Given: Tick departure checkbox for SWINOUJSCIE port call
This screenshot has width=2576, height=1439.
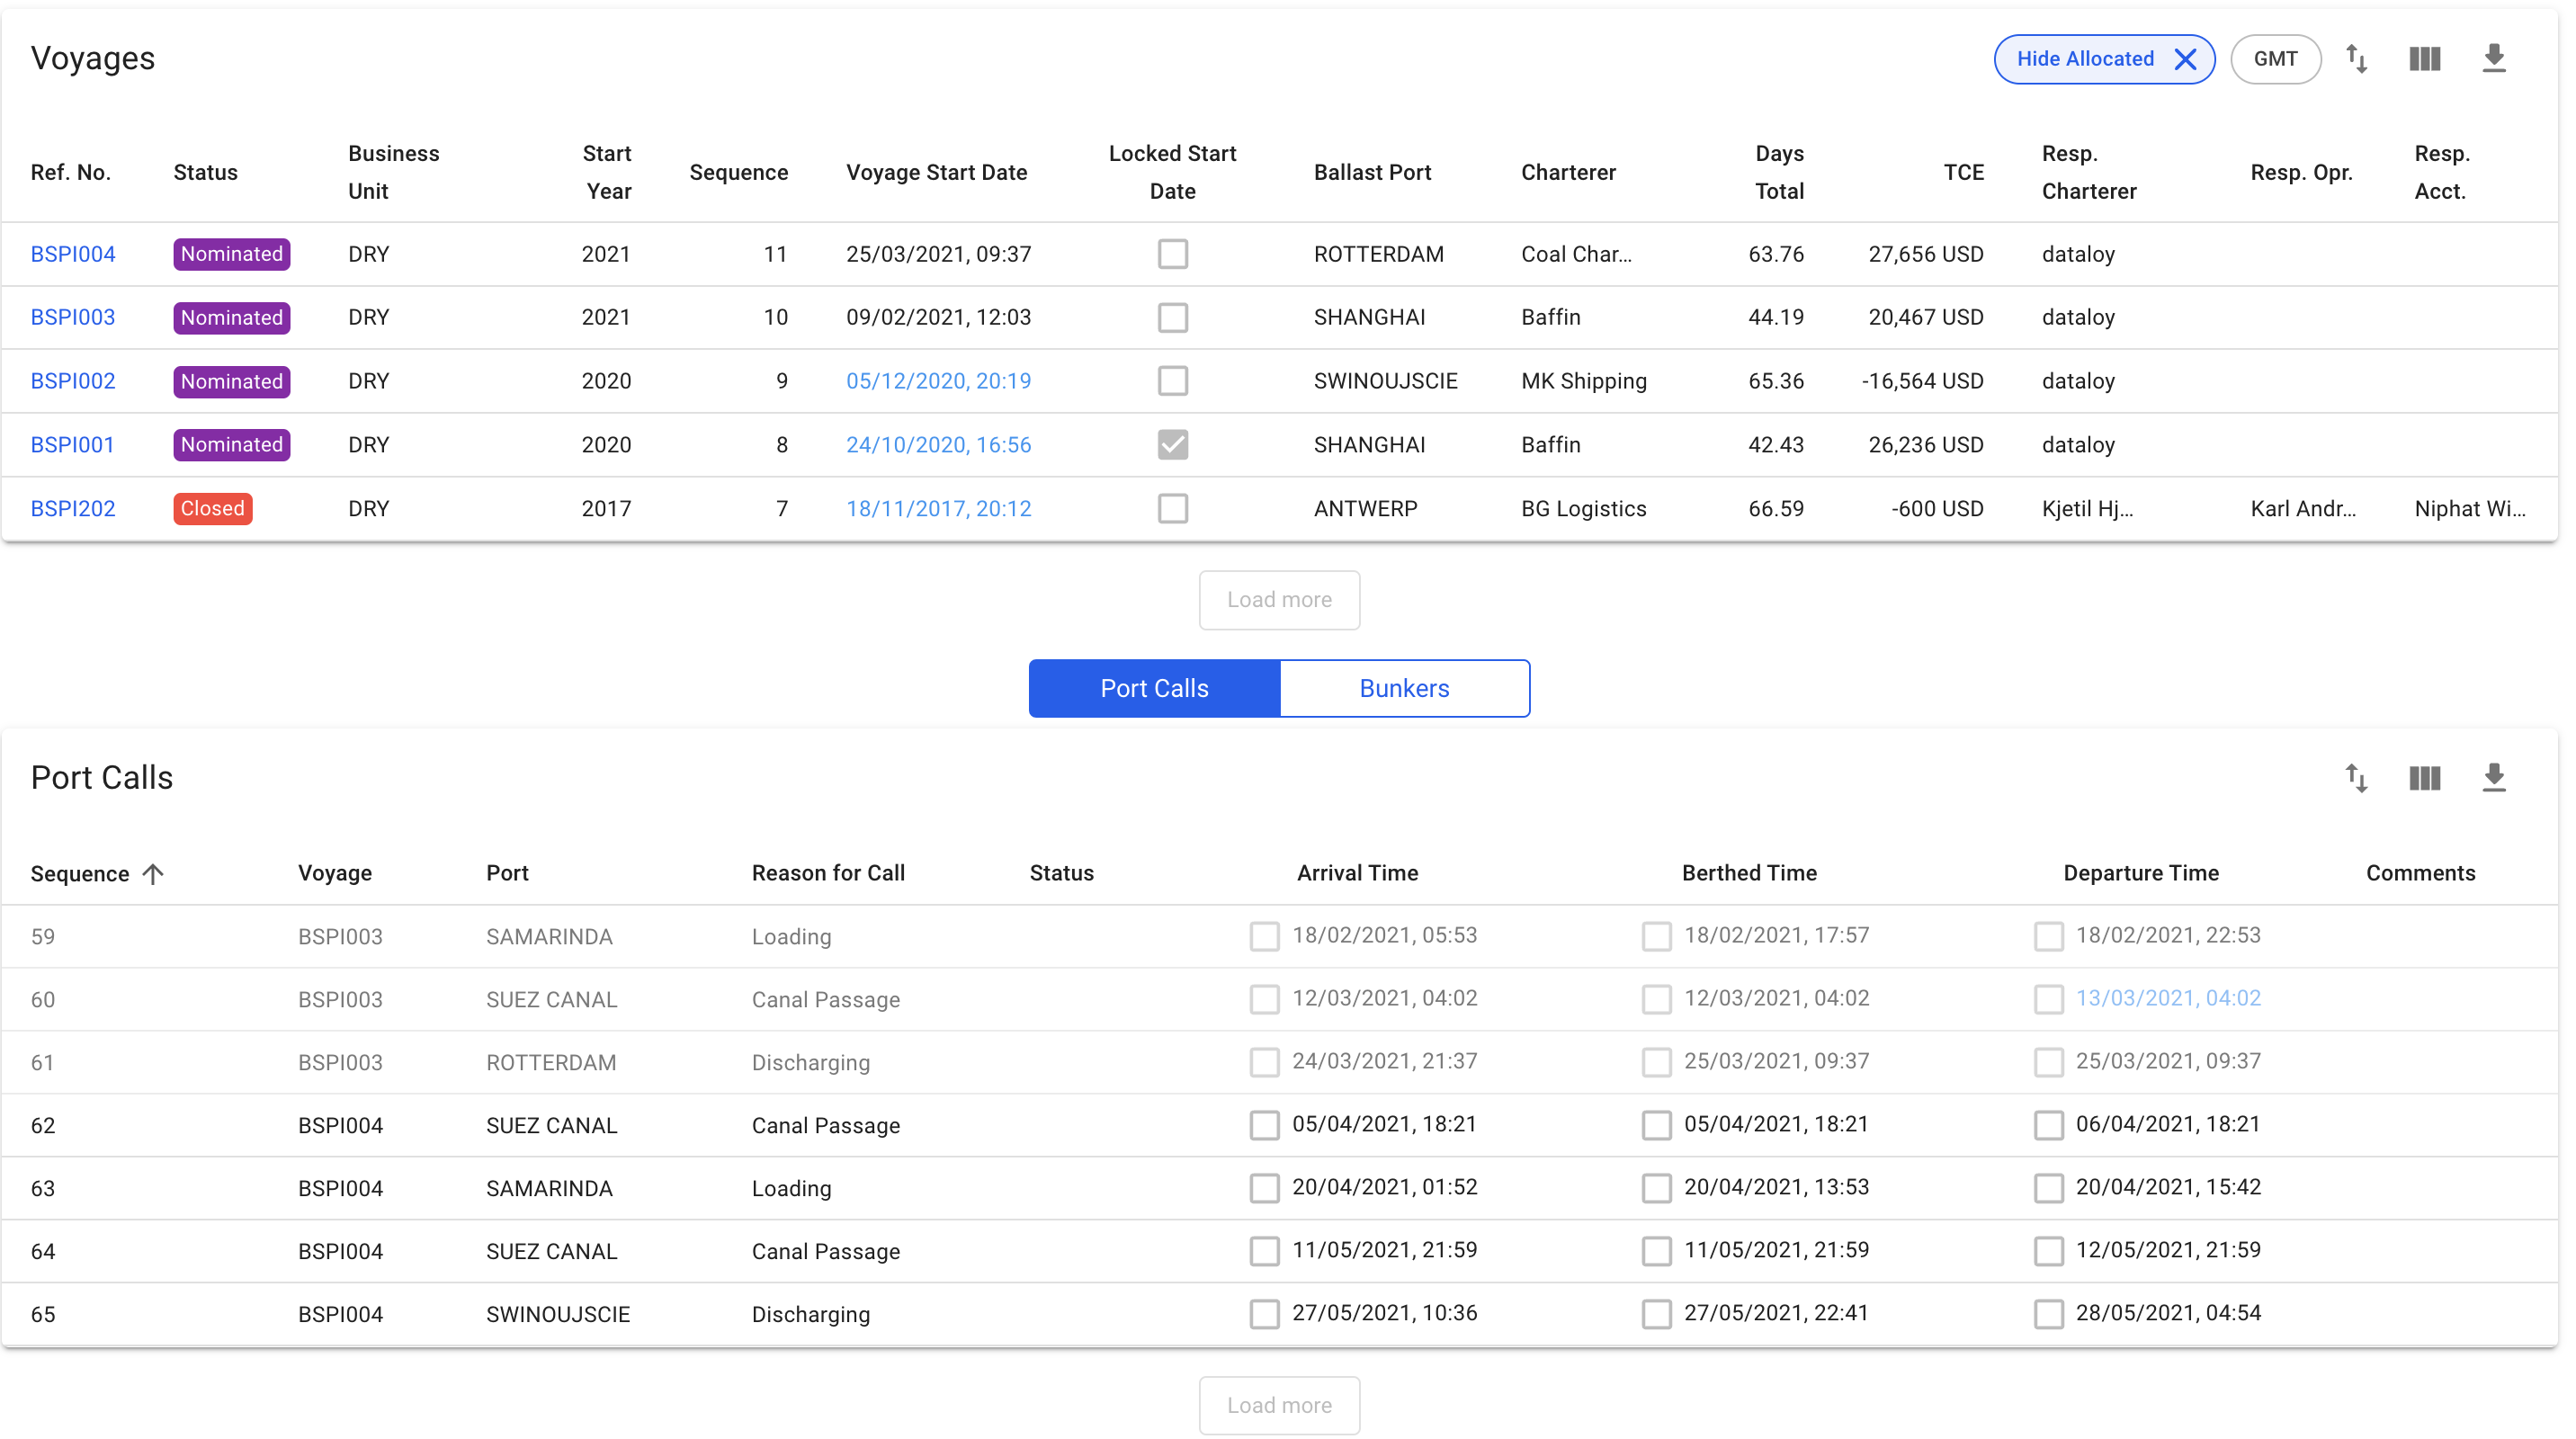Looking at the screenshot, I should coord(2048,1314).
